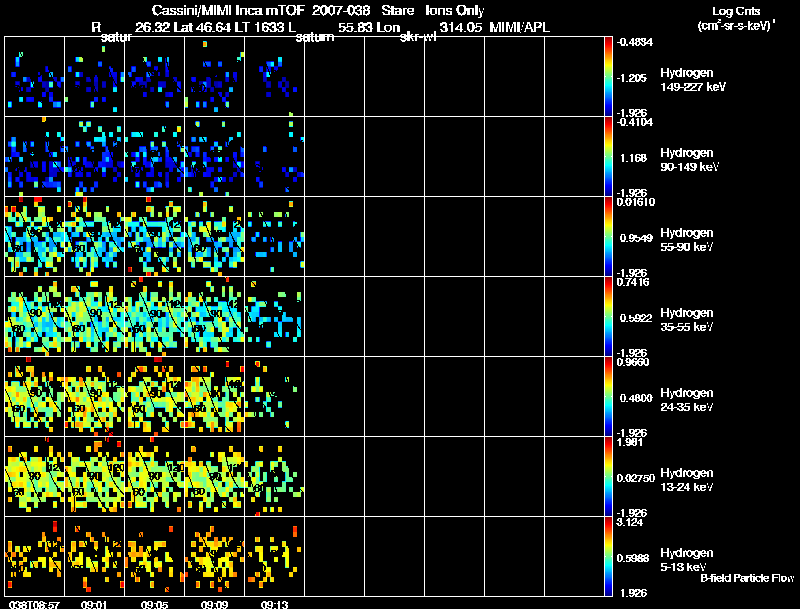The image size is (800, 609).
Task: Click the 'Ions Only' text in title
Action: 455,11
